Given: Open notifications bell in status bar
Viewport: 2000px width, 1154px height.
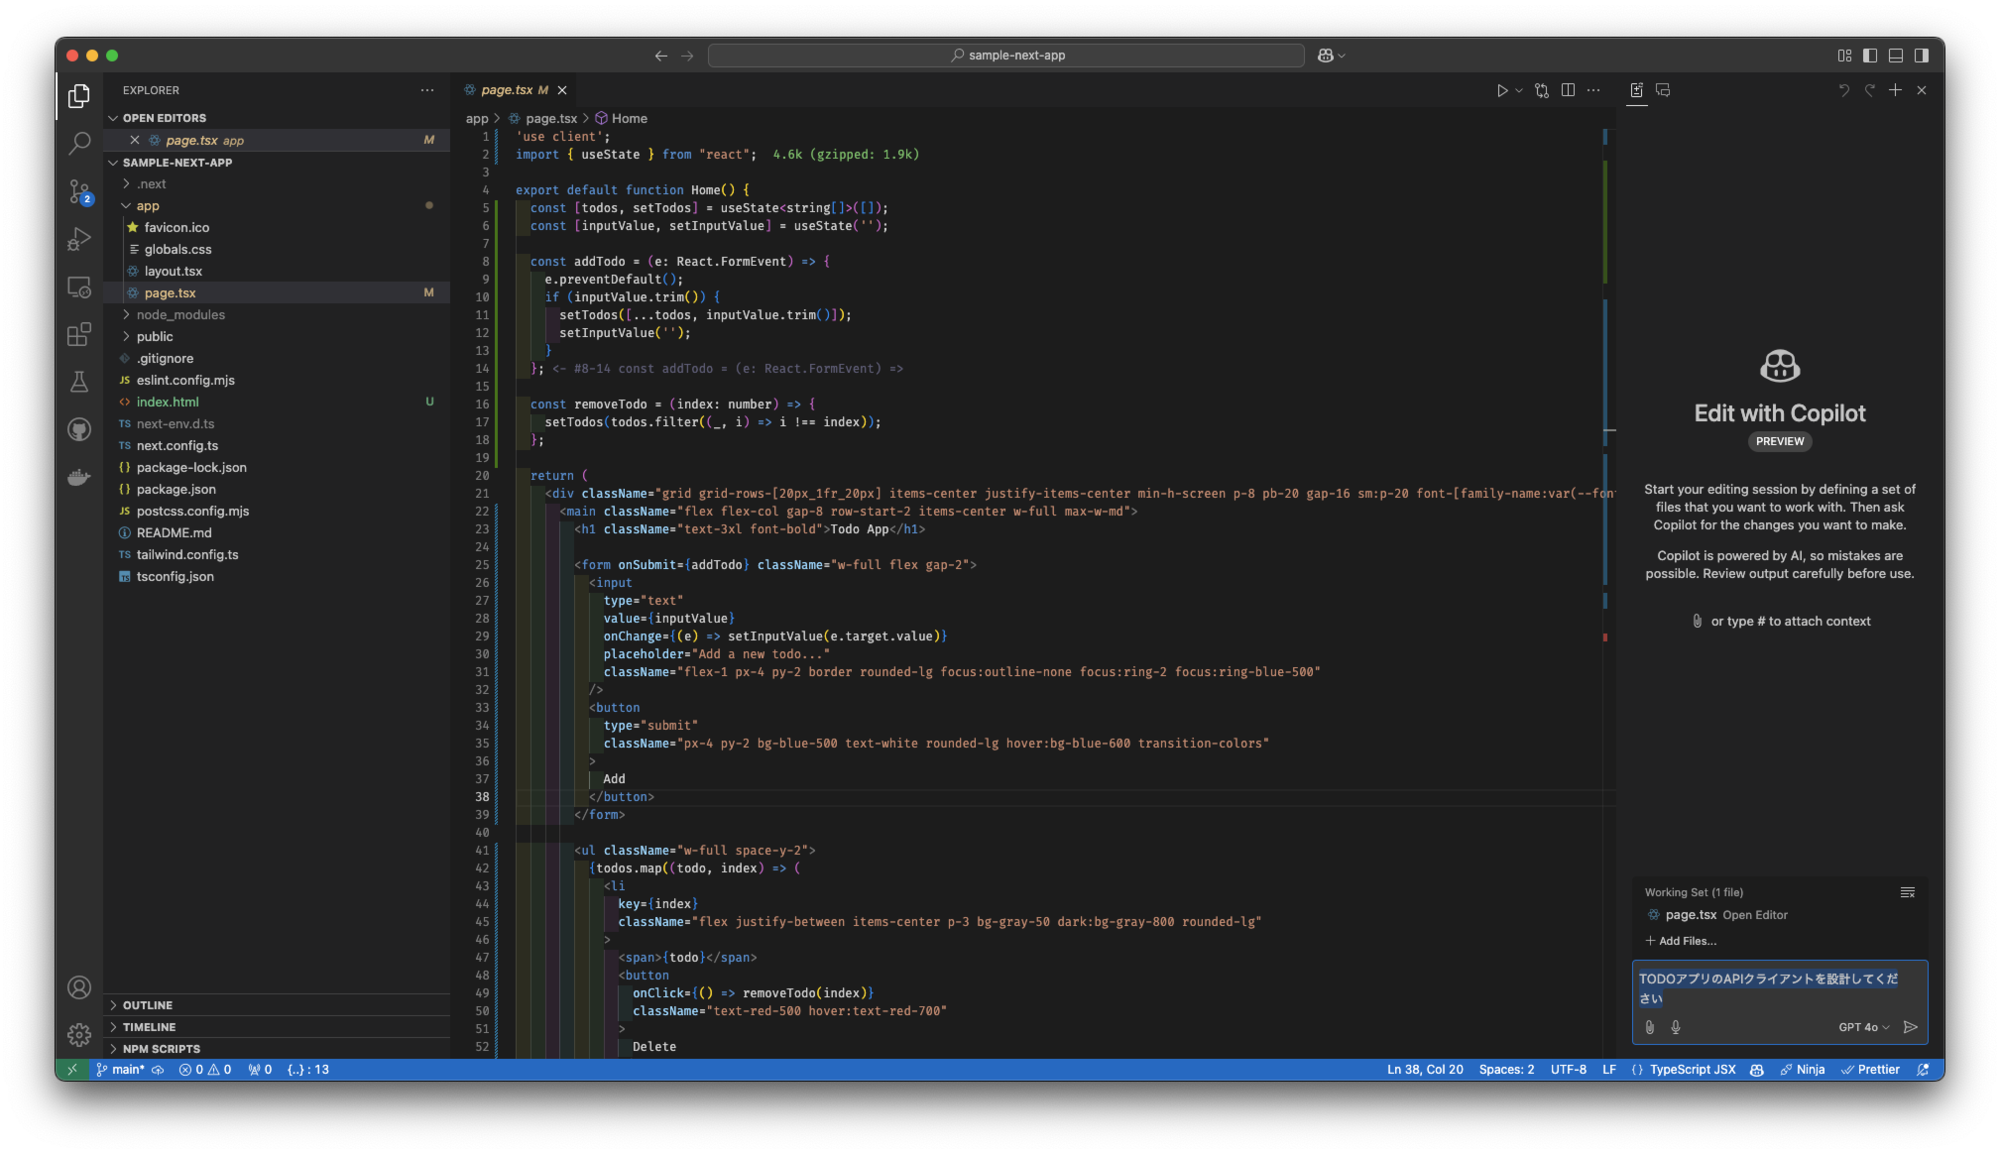Looking at the screenshot, I should click(x=1923, y=1069).
